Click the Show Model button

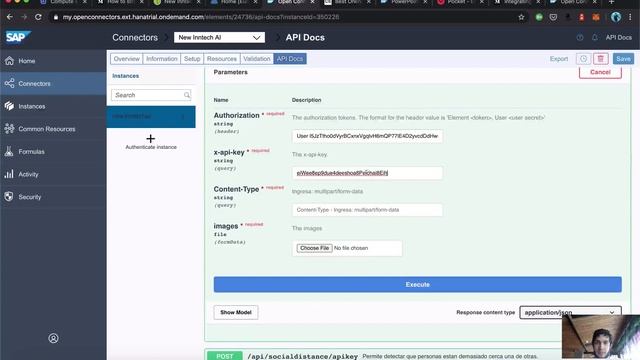pos(236,312)
